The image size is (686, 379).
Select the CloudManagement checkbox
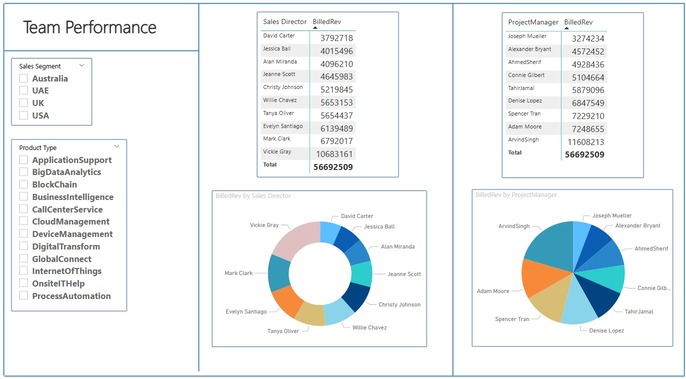(x=24, y=221)
